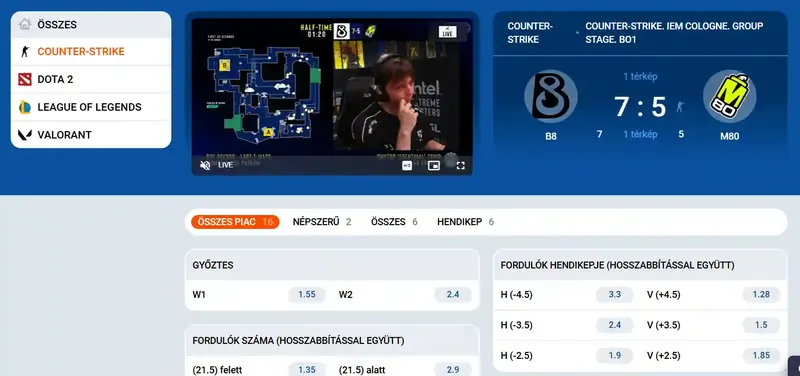The width and height of the screenshot is (800, 376).
Task: Click the 7 : 5 score
Action: 640,107
